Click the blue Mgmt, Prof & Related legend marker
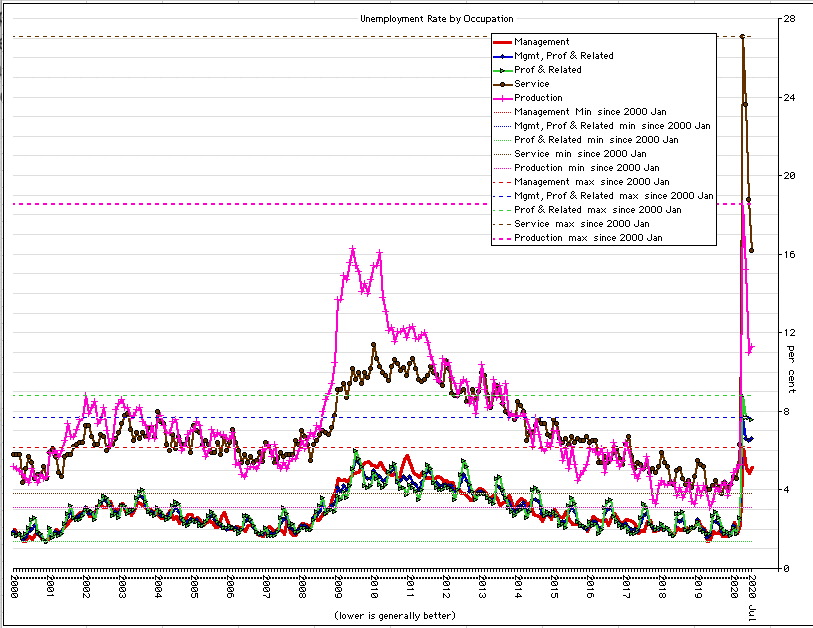The height and width of the screenshot is (628, 813). pyautogui.click(x=503, y=56)
